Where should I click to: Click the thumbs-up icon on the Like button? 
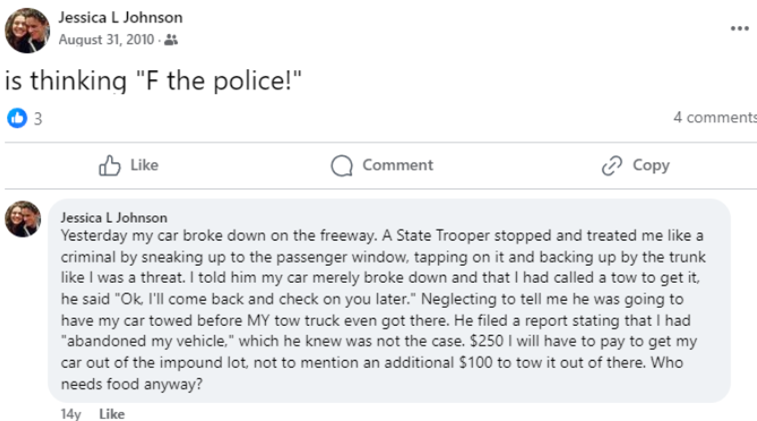[110, 166]
